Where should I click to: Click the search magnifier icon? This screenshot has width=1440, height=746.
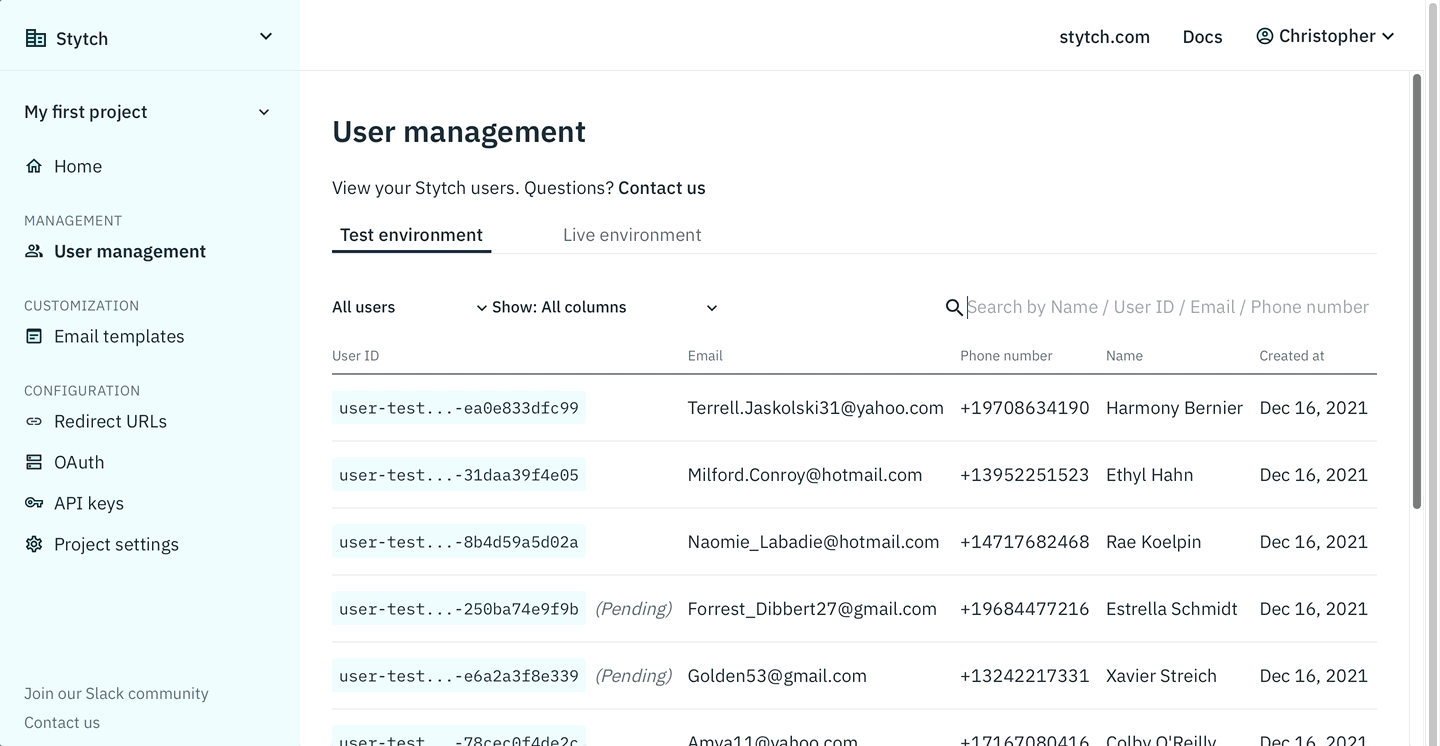pyautogui.click(x=954, y=308)
